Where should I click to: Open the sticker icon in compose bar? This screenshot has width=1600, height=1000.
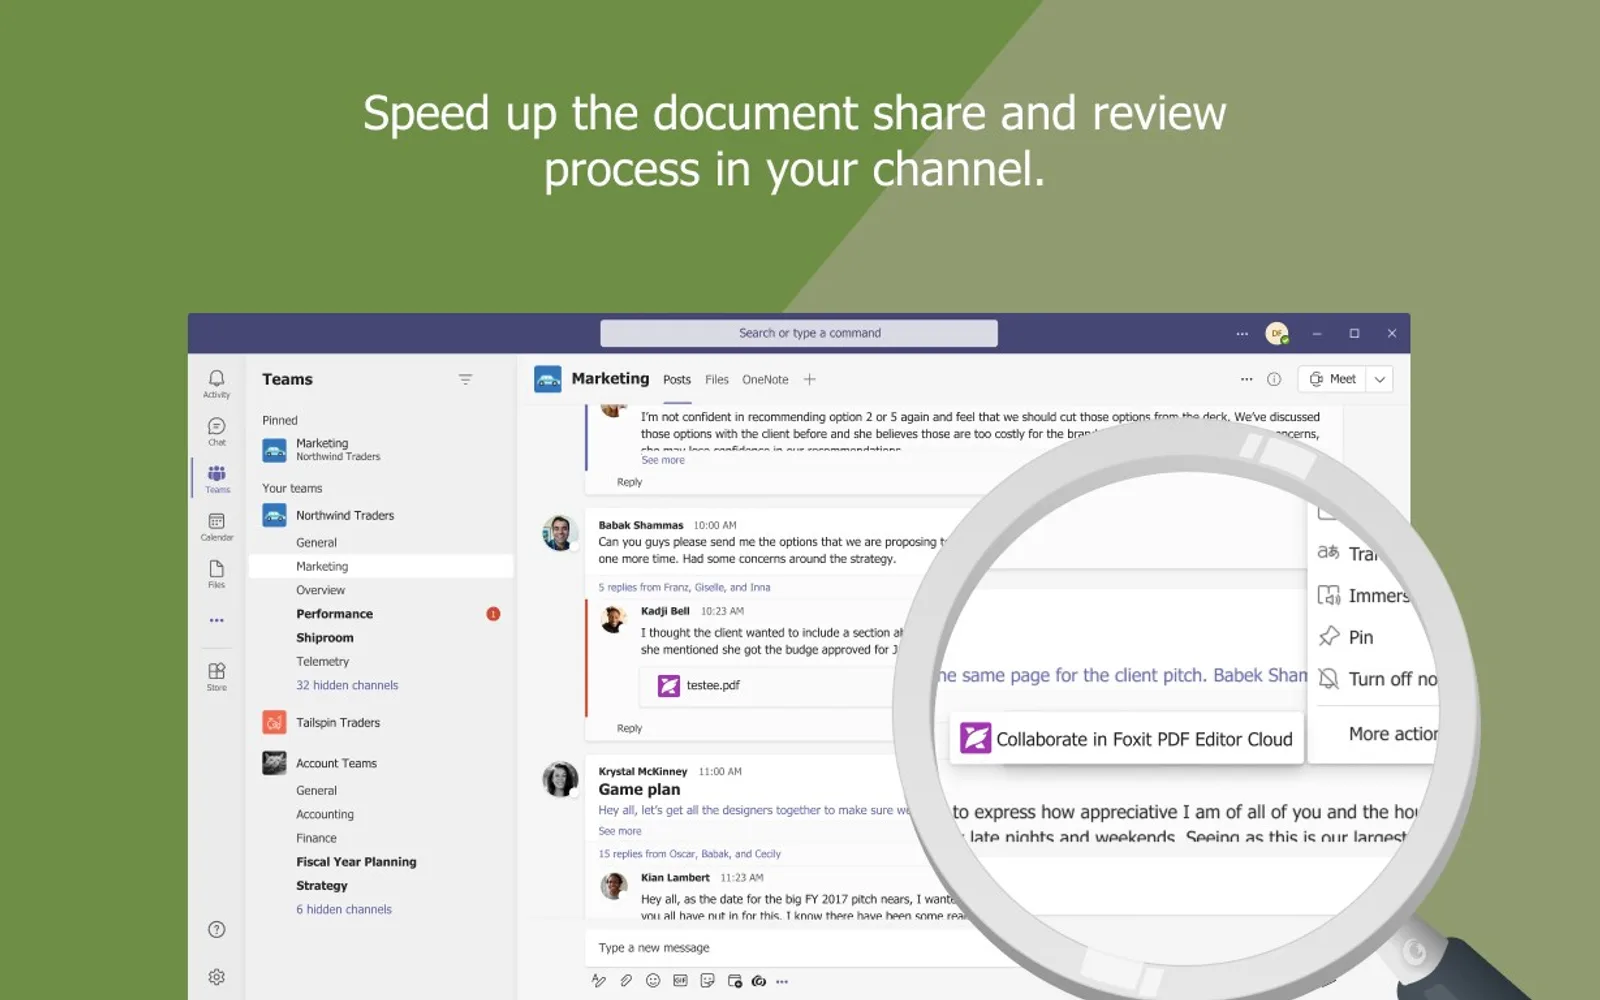tap(707, 981)
